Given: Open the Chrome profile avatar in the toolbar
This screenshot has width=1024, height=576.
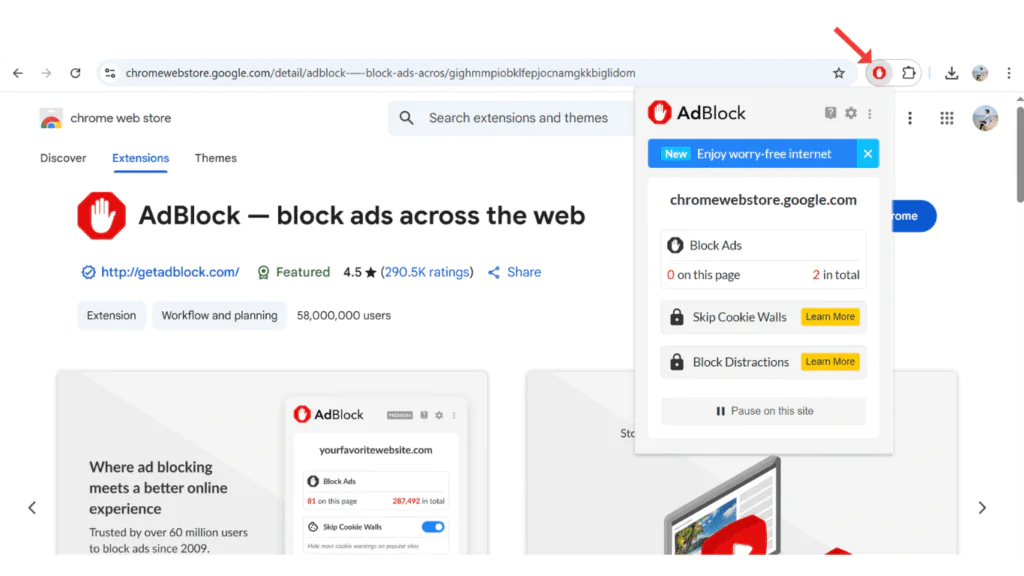Looking at the screenshot, I should coord(980,73).
